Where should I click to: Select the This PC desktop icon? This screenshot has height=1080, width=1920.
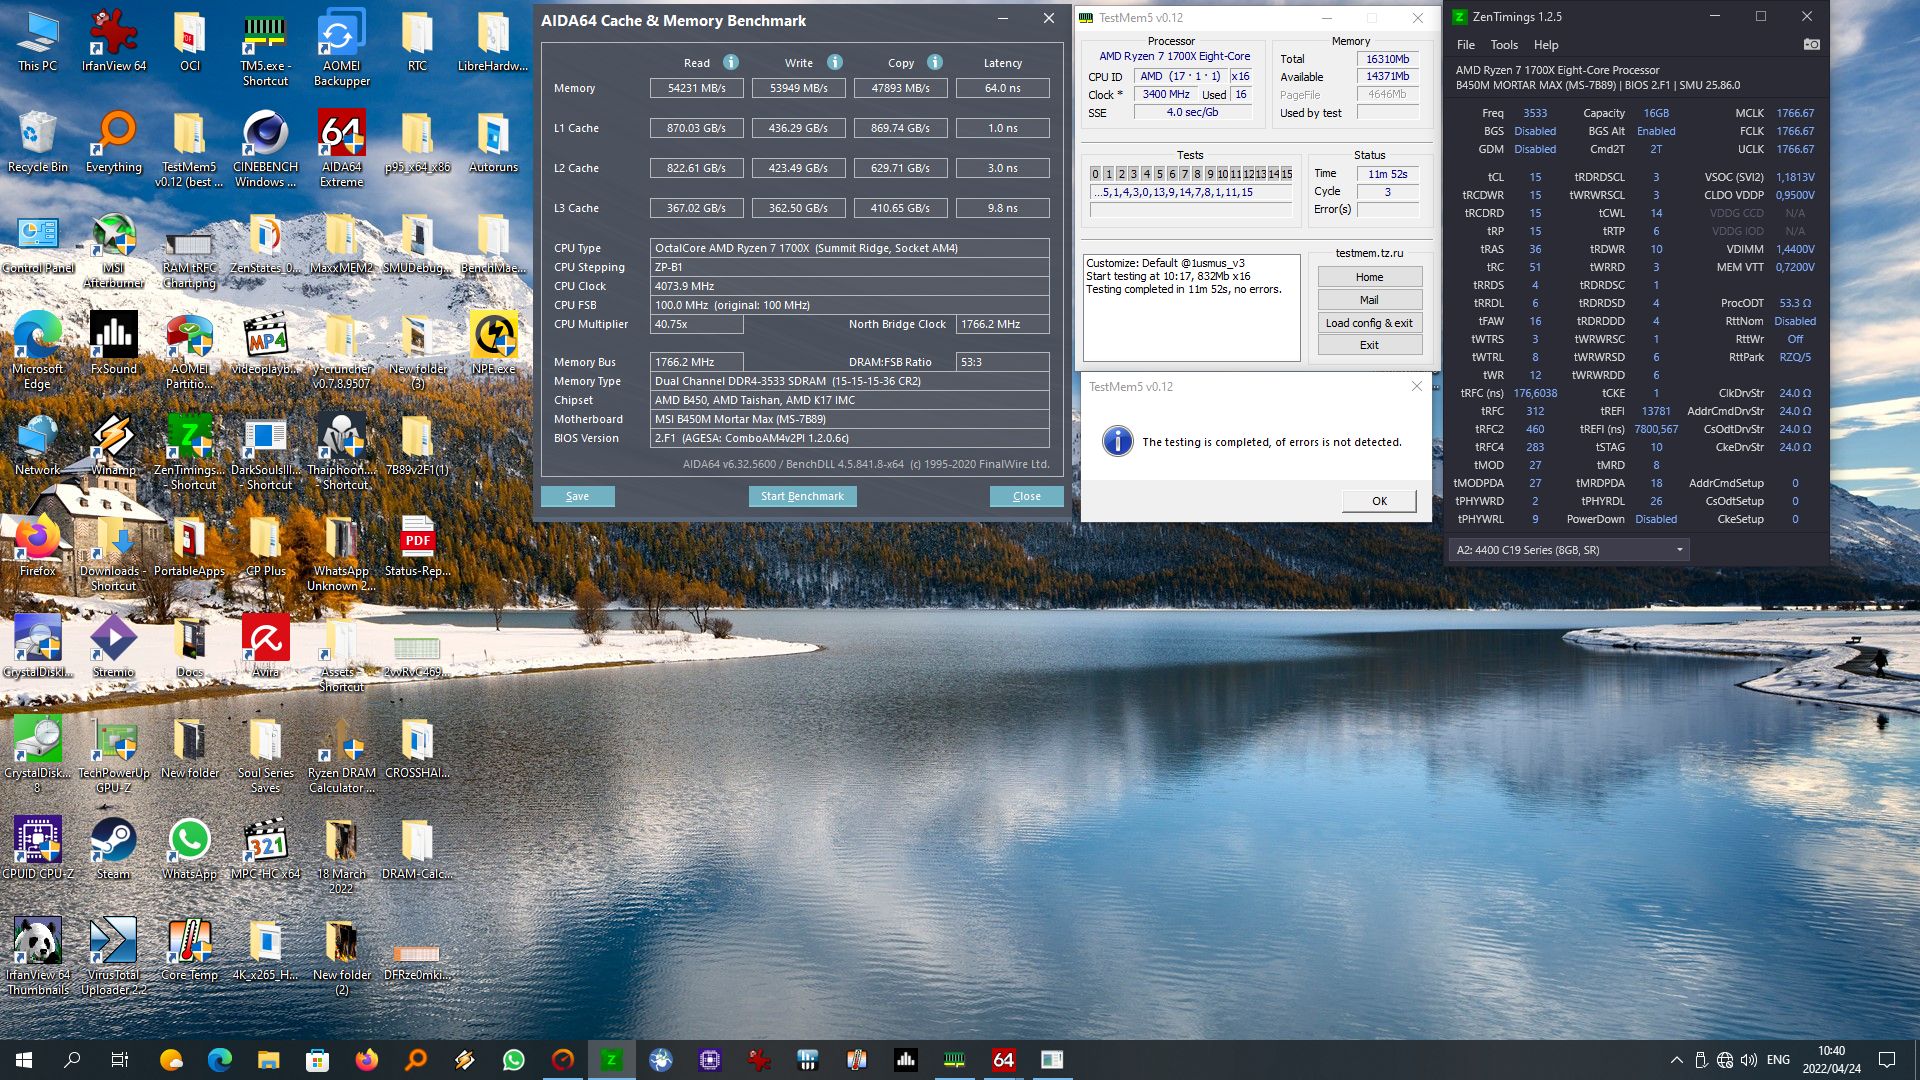coord(38,42)
